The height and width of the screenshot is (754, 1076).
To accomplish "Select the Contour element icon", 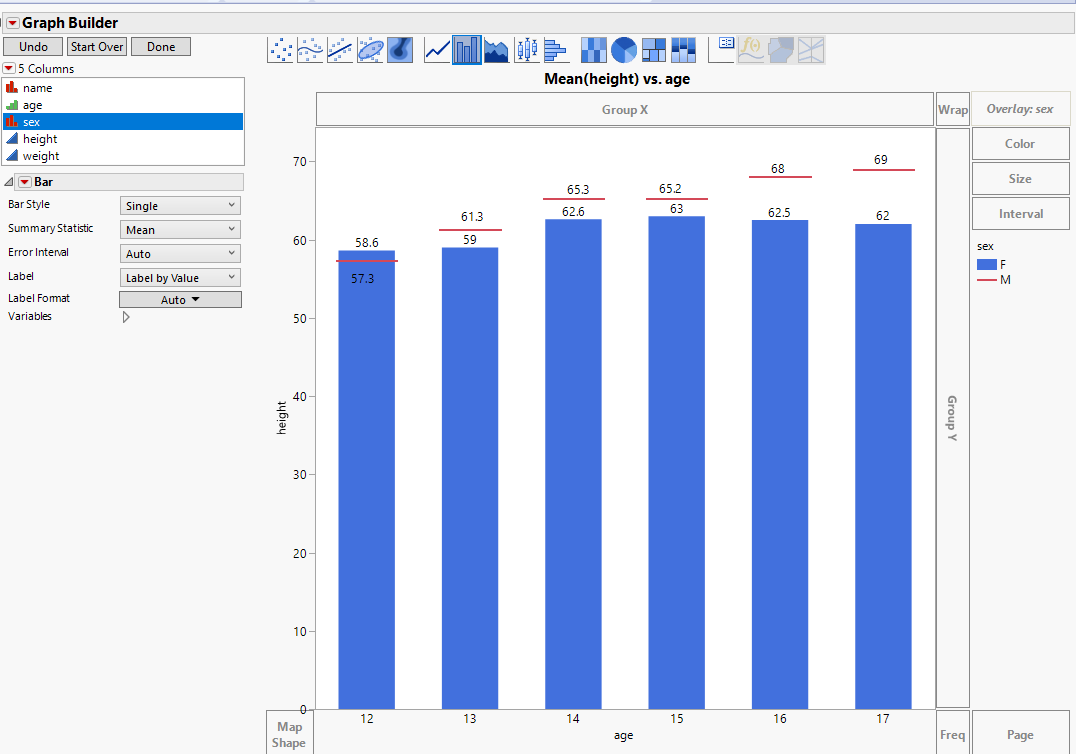I will tap(399, 49).
